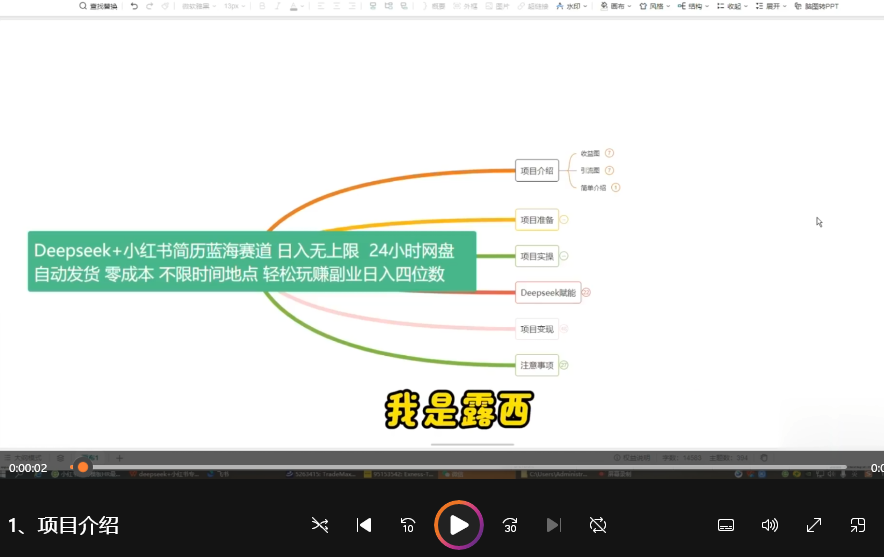Insert a 超链接 hyperlink
This screenshot has height=557, width=884.
tap(532, 6)
